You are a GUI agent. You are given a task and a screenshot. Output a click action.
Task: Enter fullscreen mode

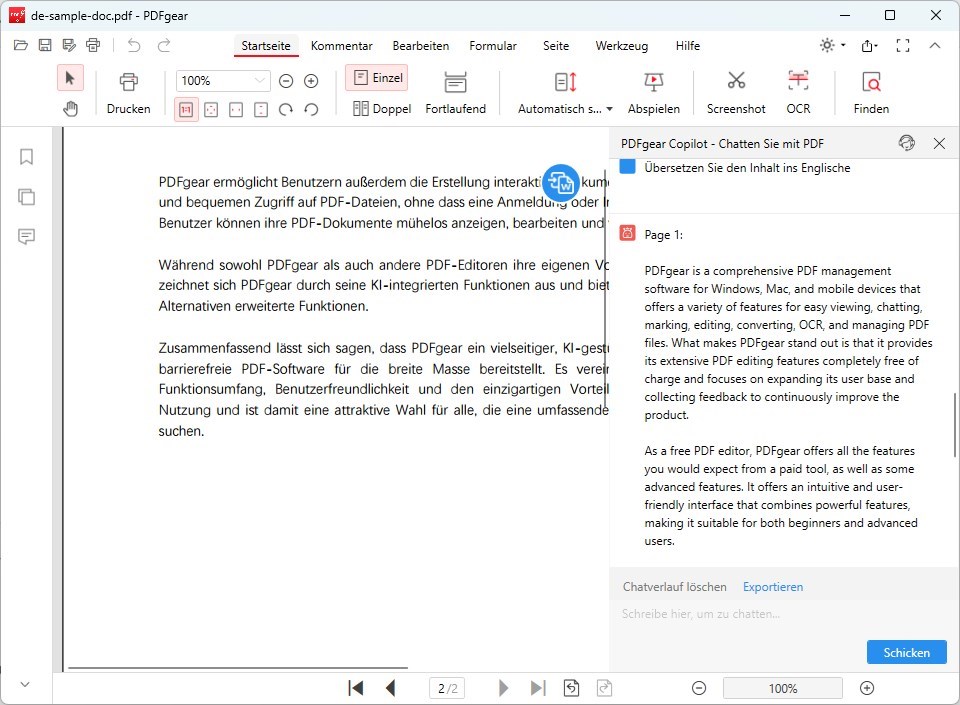point(902,45)
